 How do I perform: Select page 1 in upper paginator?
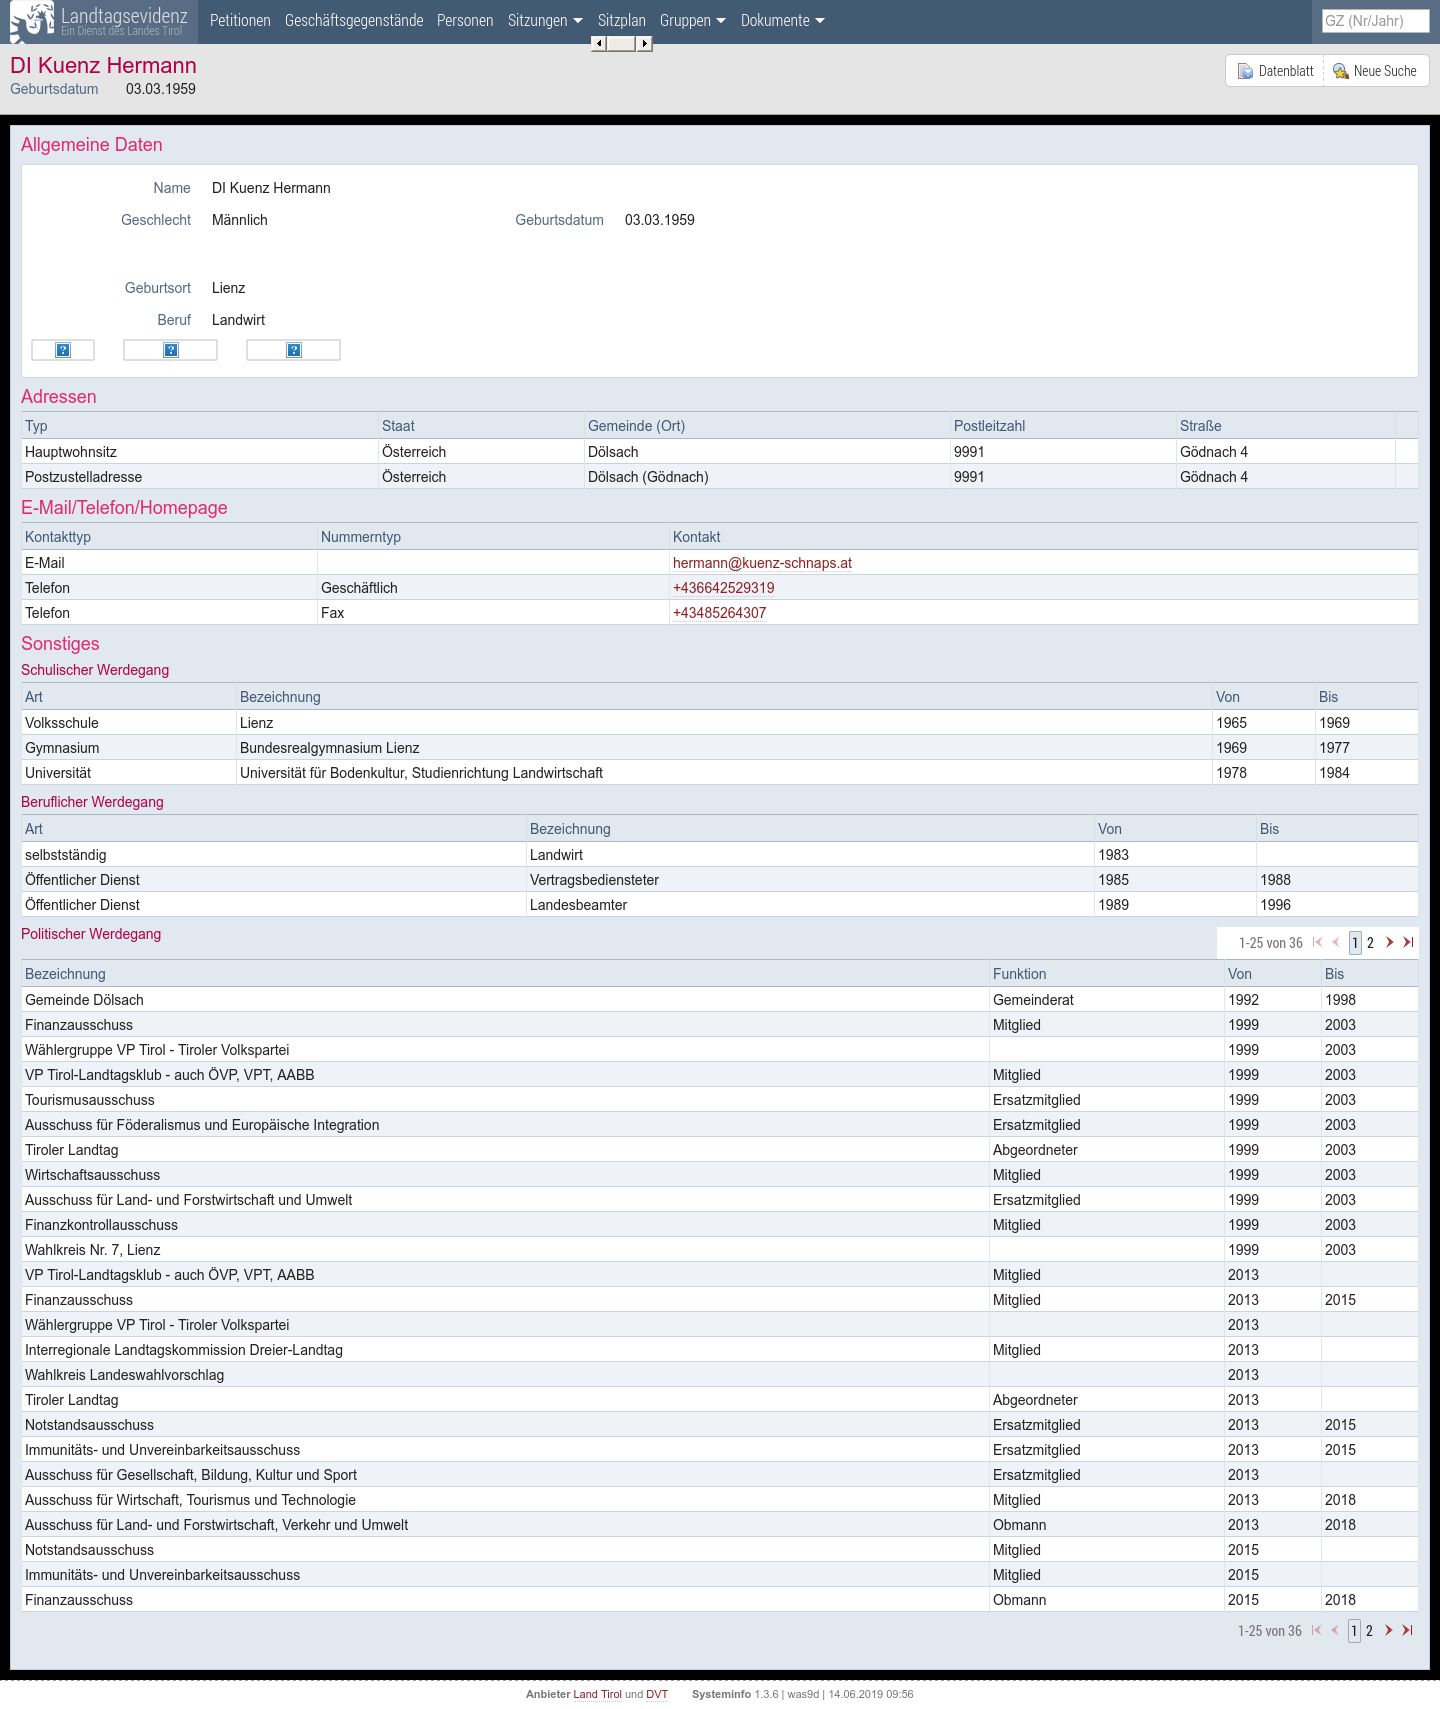click(x=1355, y=943)
